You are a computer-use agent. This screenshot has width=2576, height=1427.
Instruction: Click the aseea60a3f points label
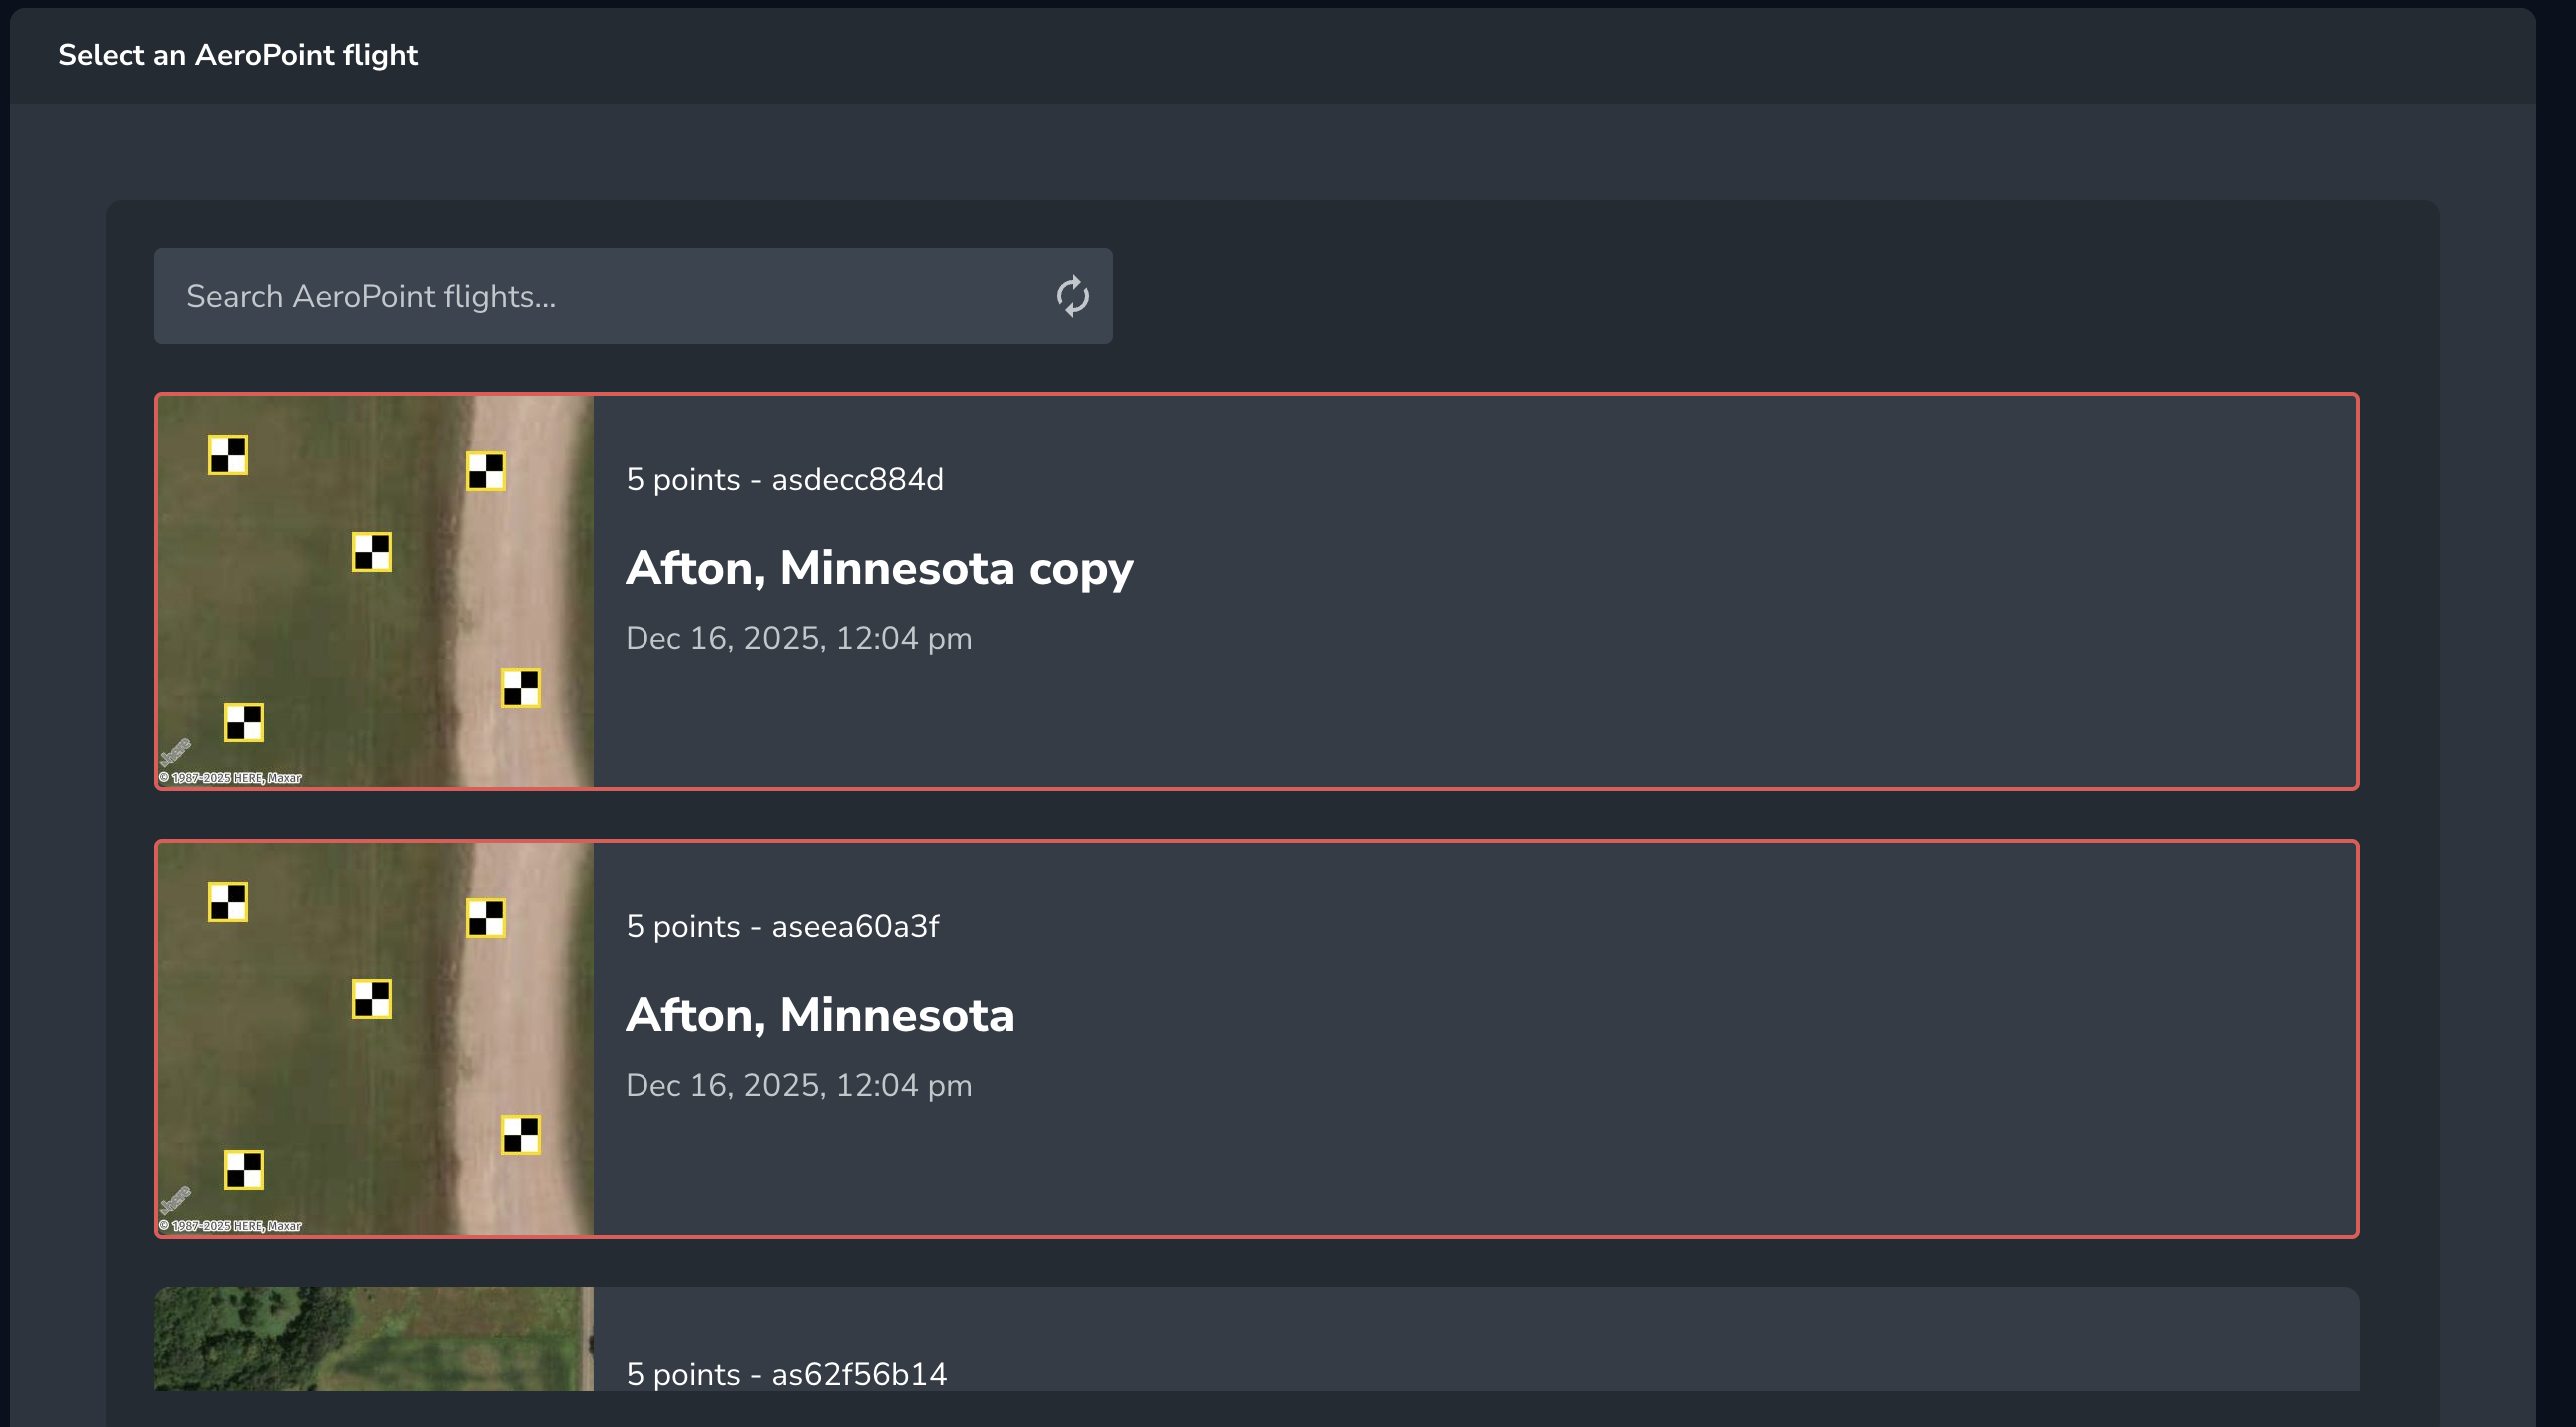(x=782, y=927)
